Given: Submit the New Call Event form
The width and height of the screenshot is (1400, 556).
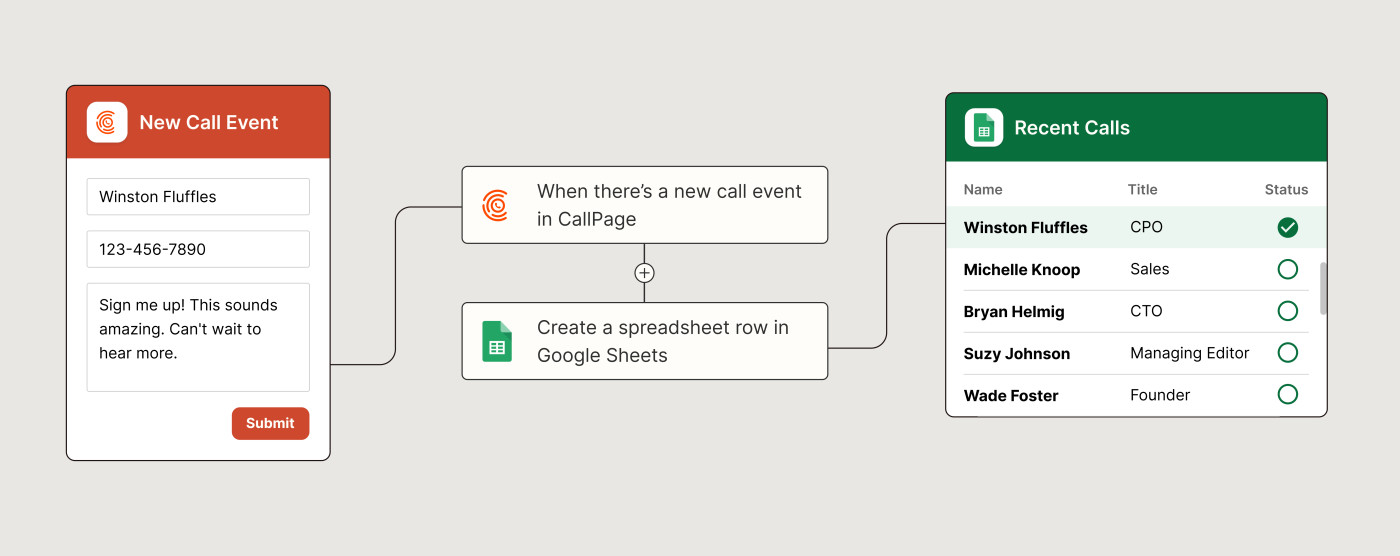Looking at the screenshot, I should click(x=270, y=423).
